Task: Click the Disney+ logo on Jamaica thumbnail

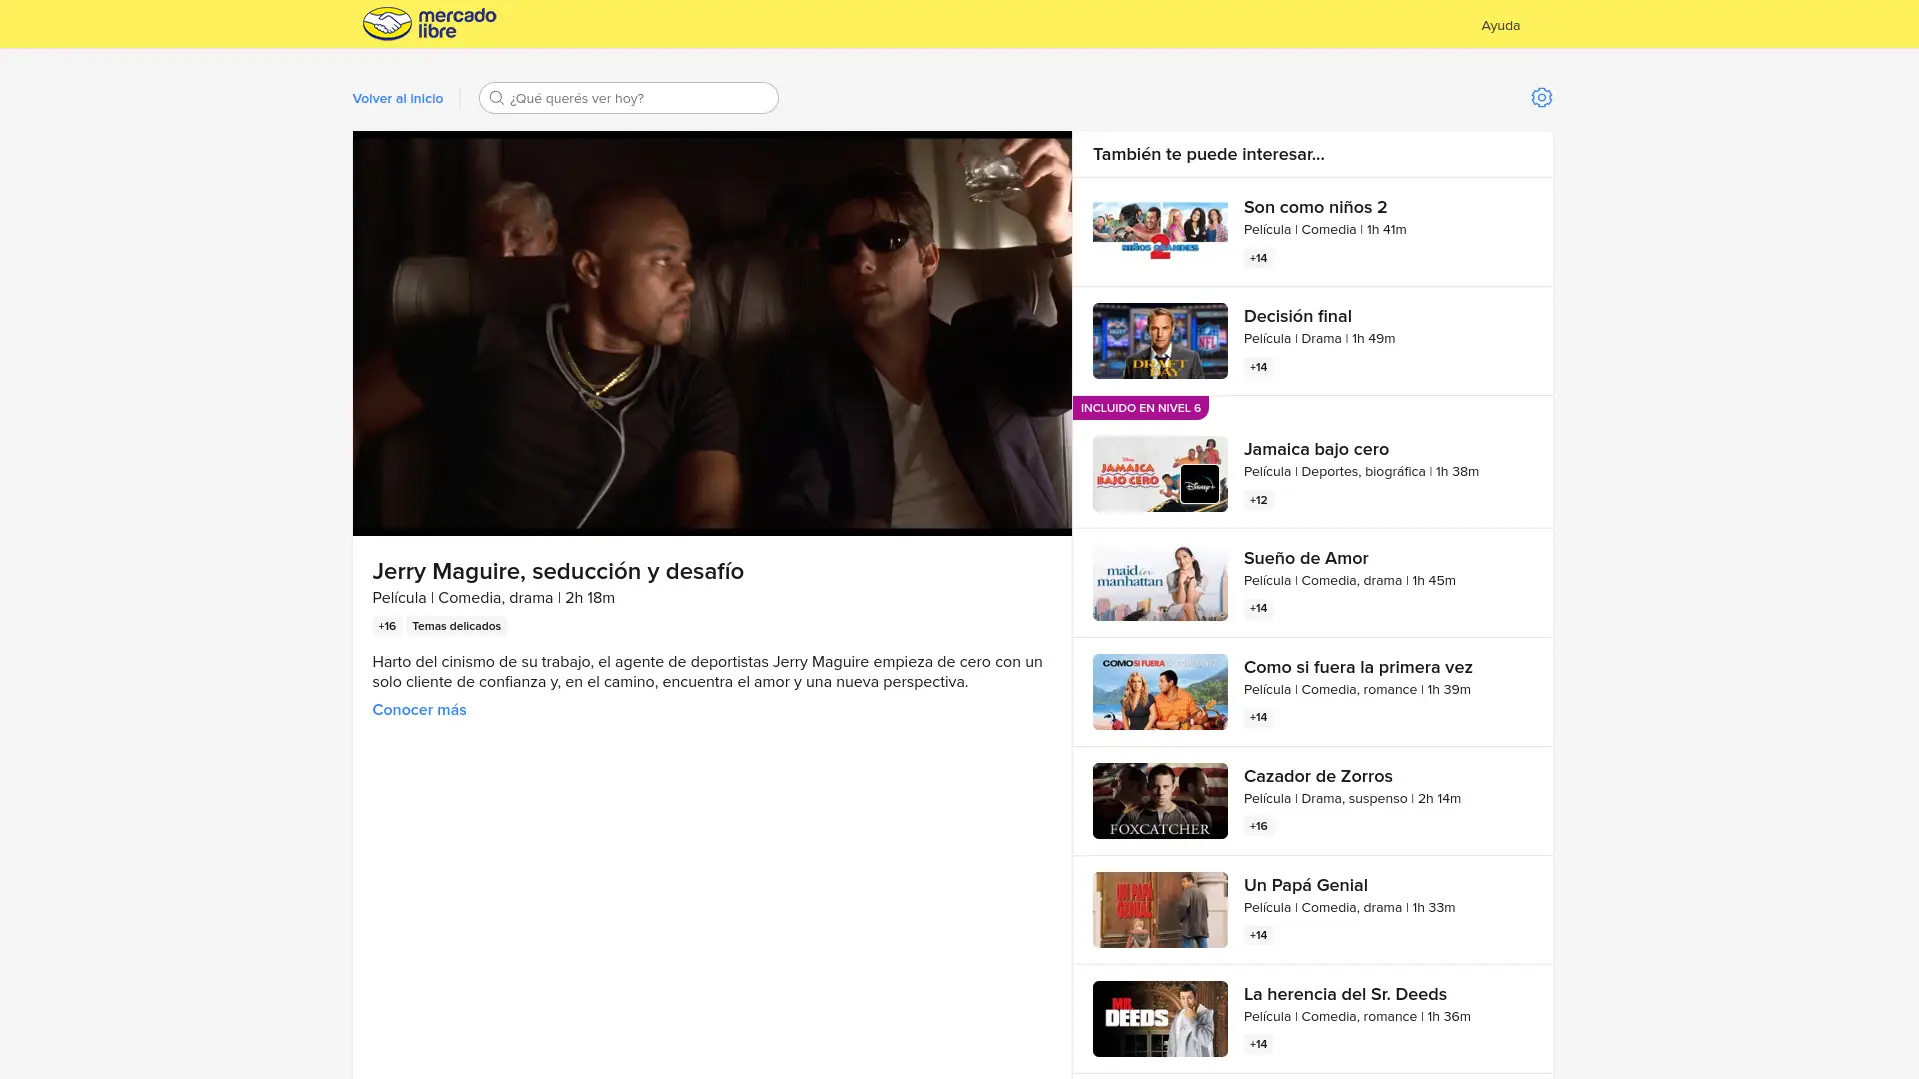Action: coord(1199,485)
